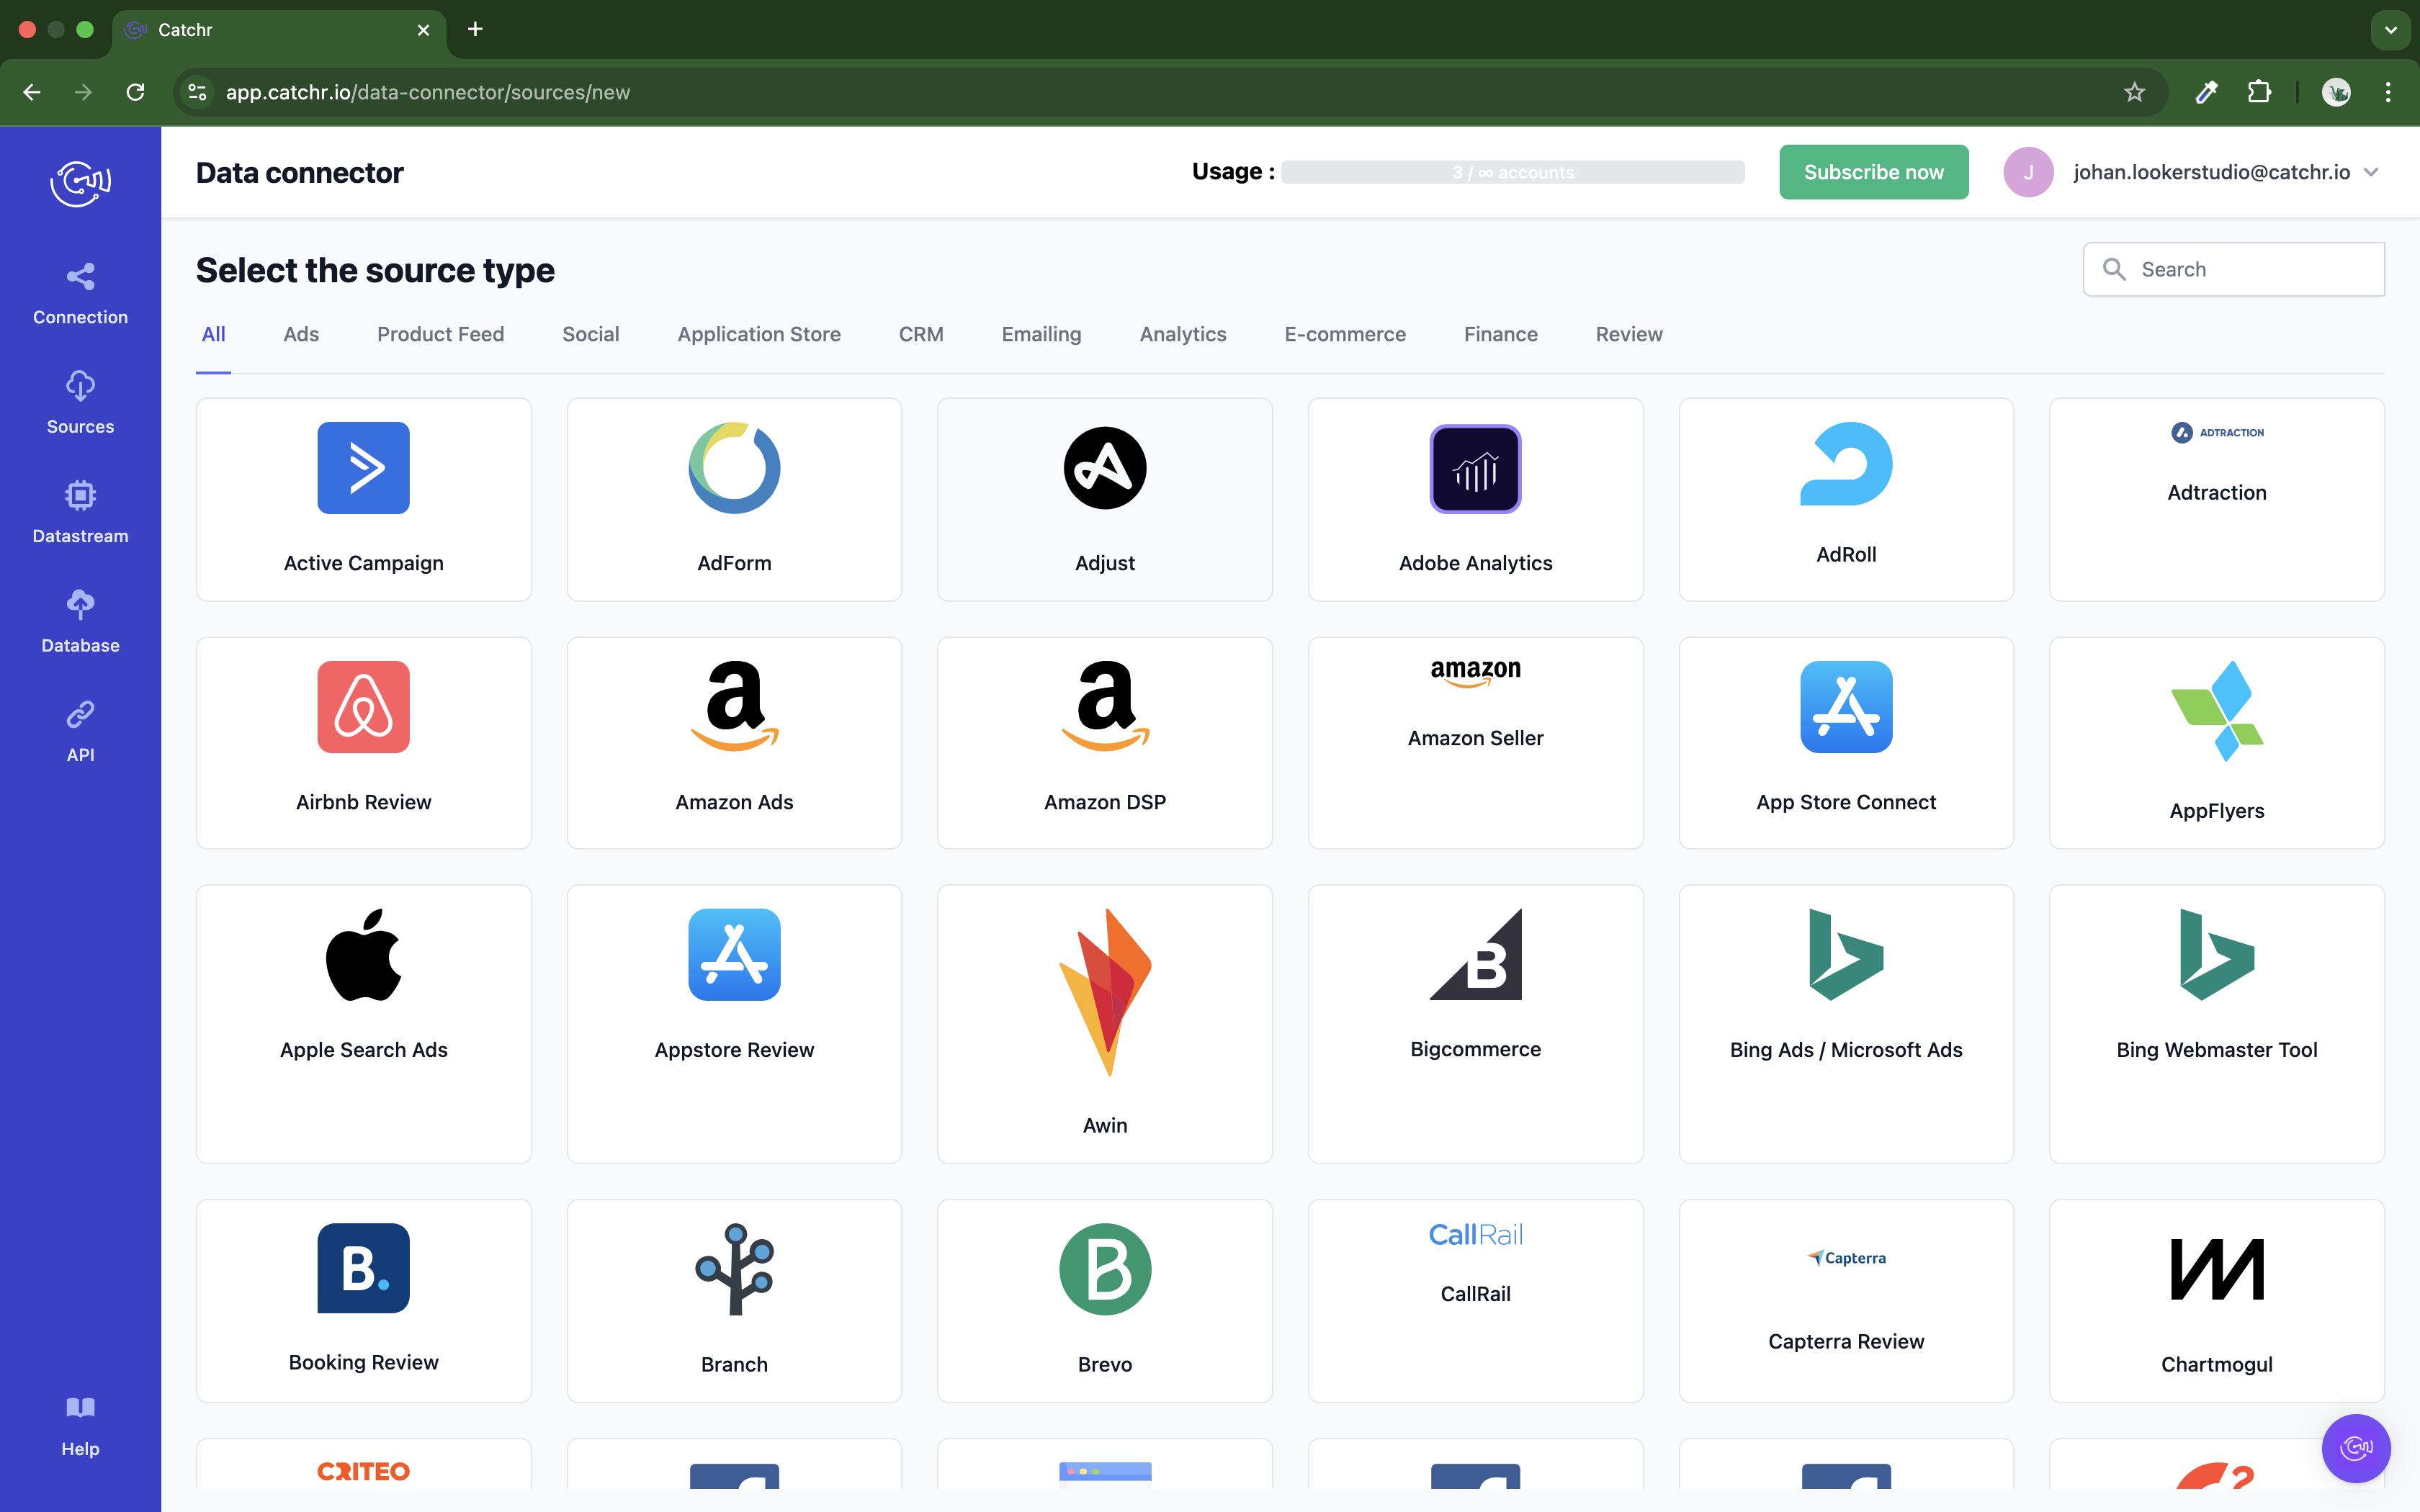This screenshot has height=1512, width=2420.
Task: Select the E-commerce tab
Action: click(1345, 334)
